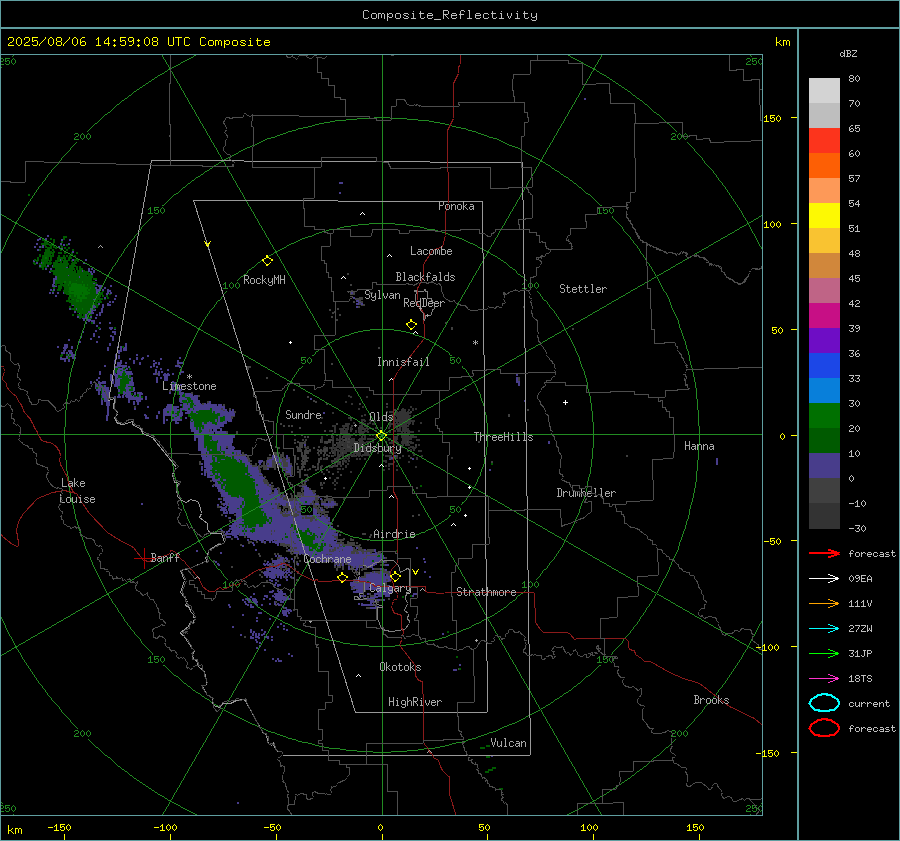Click the Blackfalds label
The width and height of the screenshot is (900, 841).
425,277
